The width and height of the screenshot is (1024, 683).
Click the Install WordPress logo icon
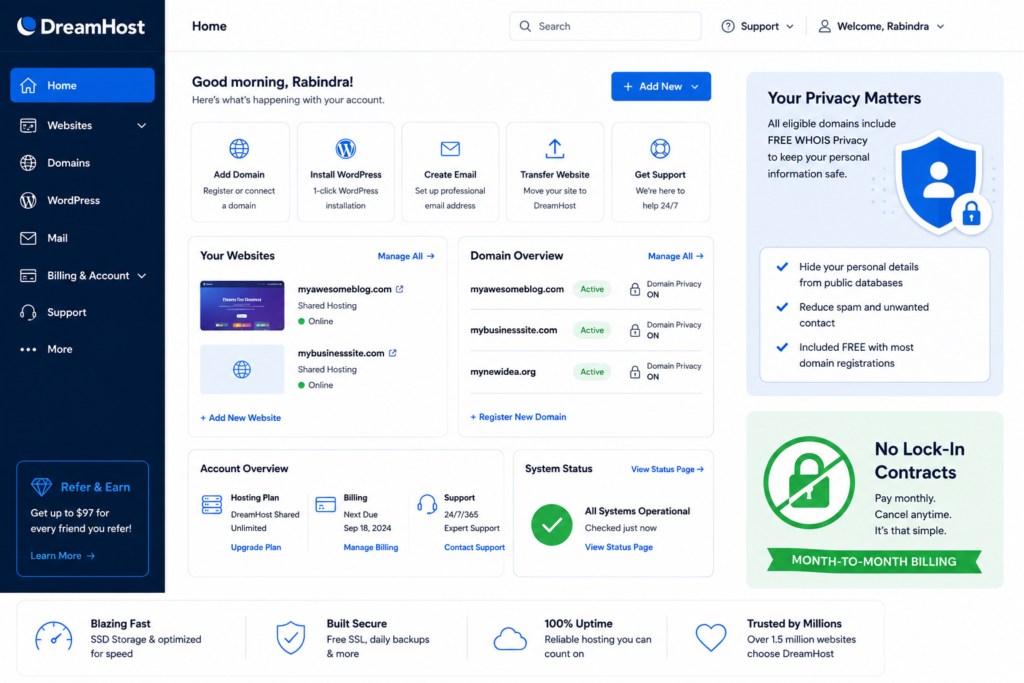[345, 149]
